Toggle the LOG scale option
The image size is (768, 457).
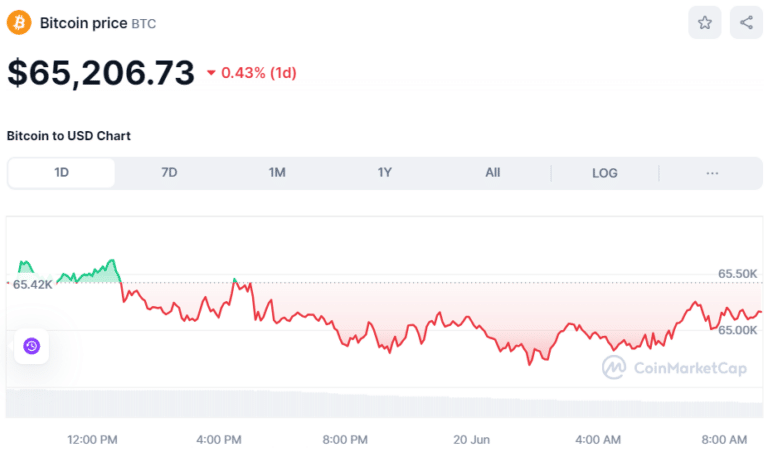coord(605,173)
